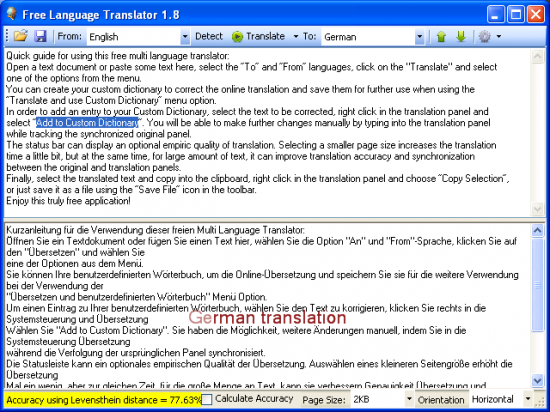Open the settings gear dropdown arrow
The width and height of the screenshot is (550, 412).
tap(498, 36)
